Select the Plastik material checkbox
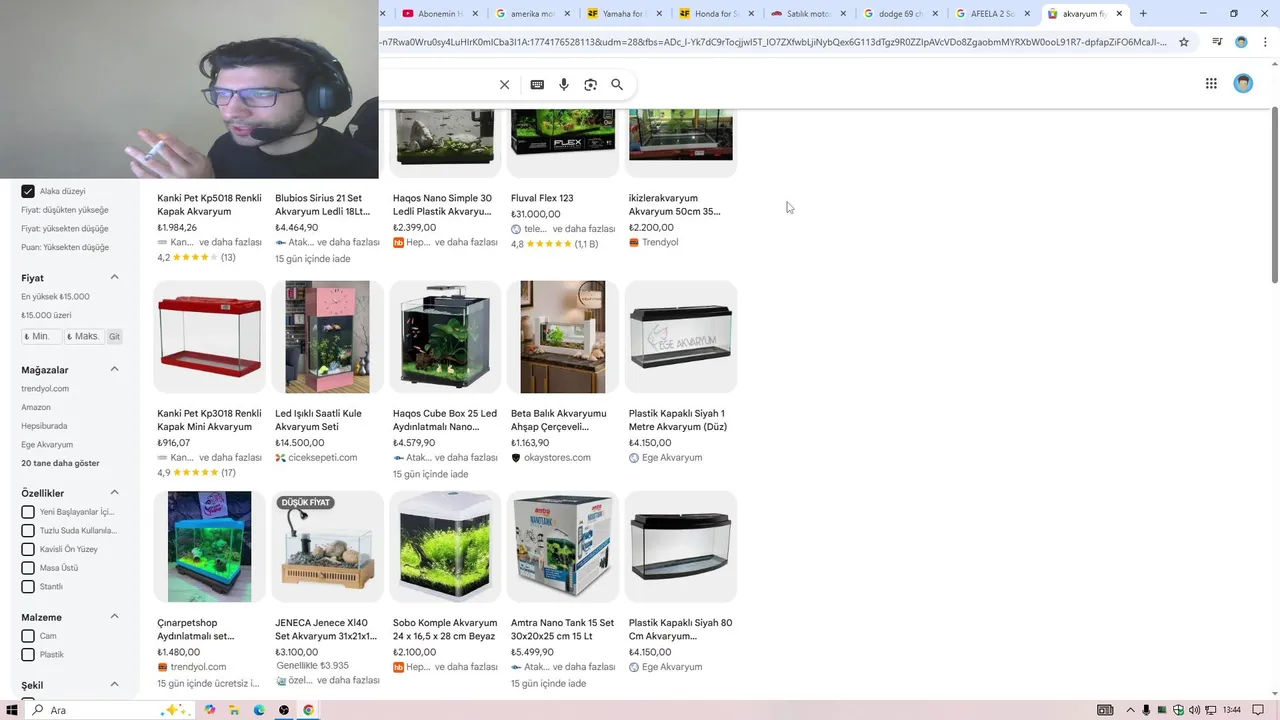The height and width of the screenshot is (720, 1280). [x=28, y=654]
